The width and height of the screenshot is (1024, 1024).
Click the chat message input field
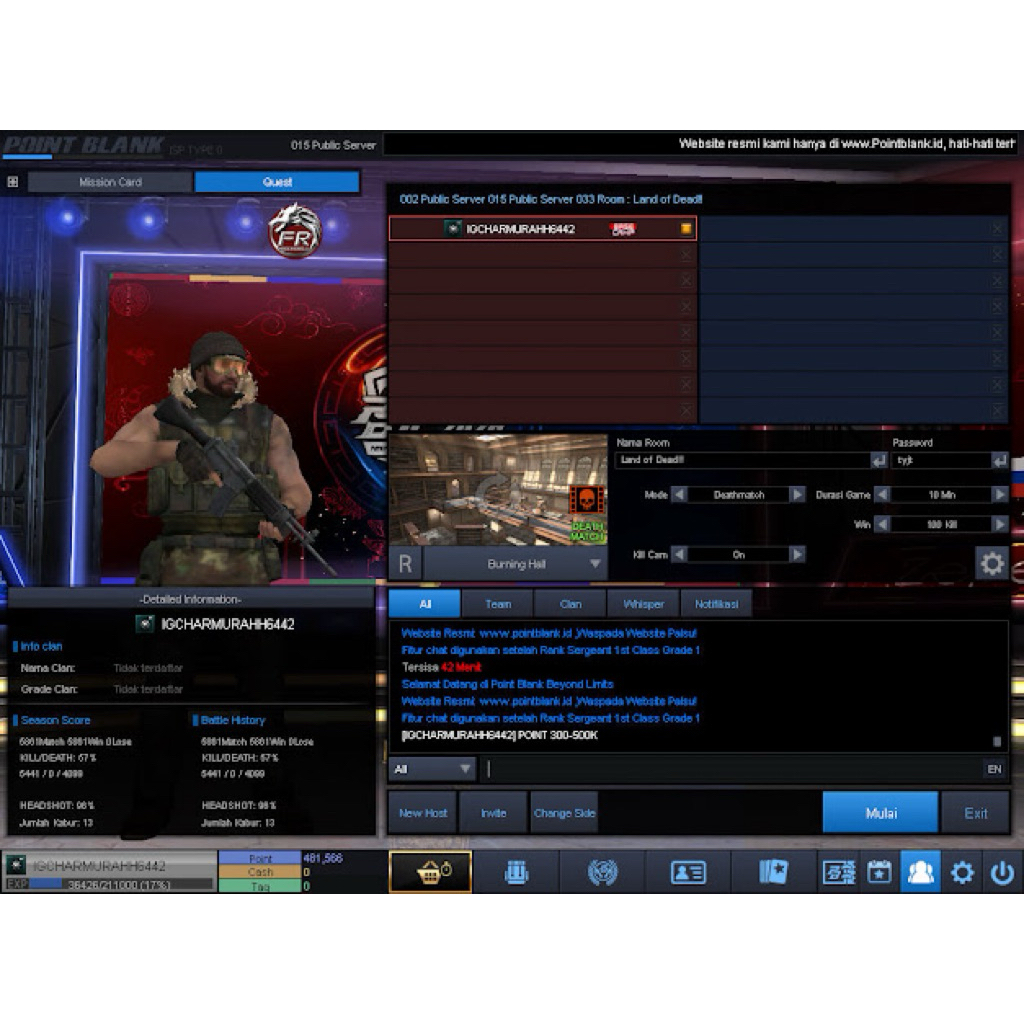731,769
